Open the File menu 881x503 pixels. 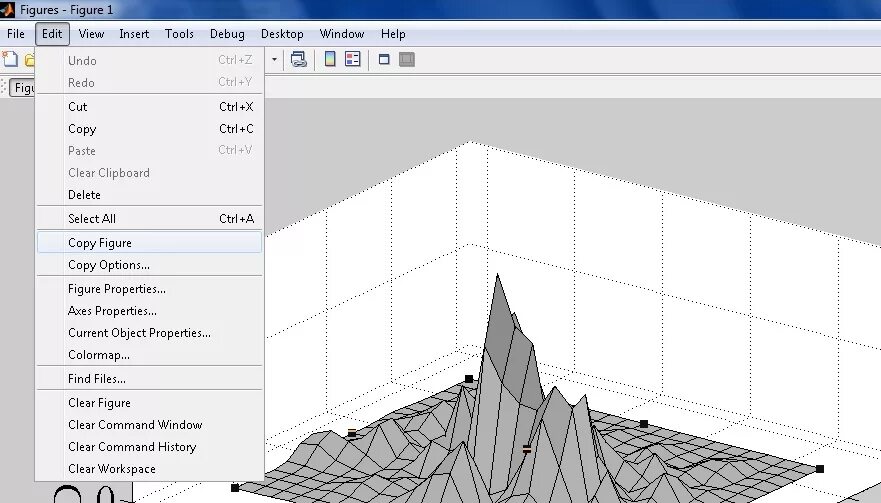[16, 34]
